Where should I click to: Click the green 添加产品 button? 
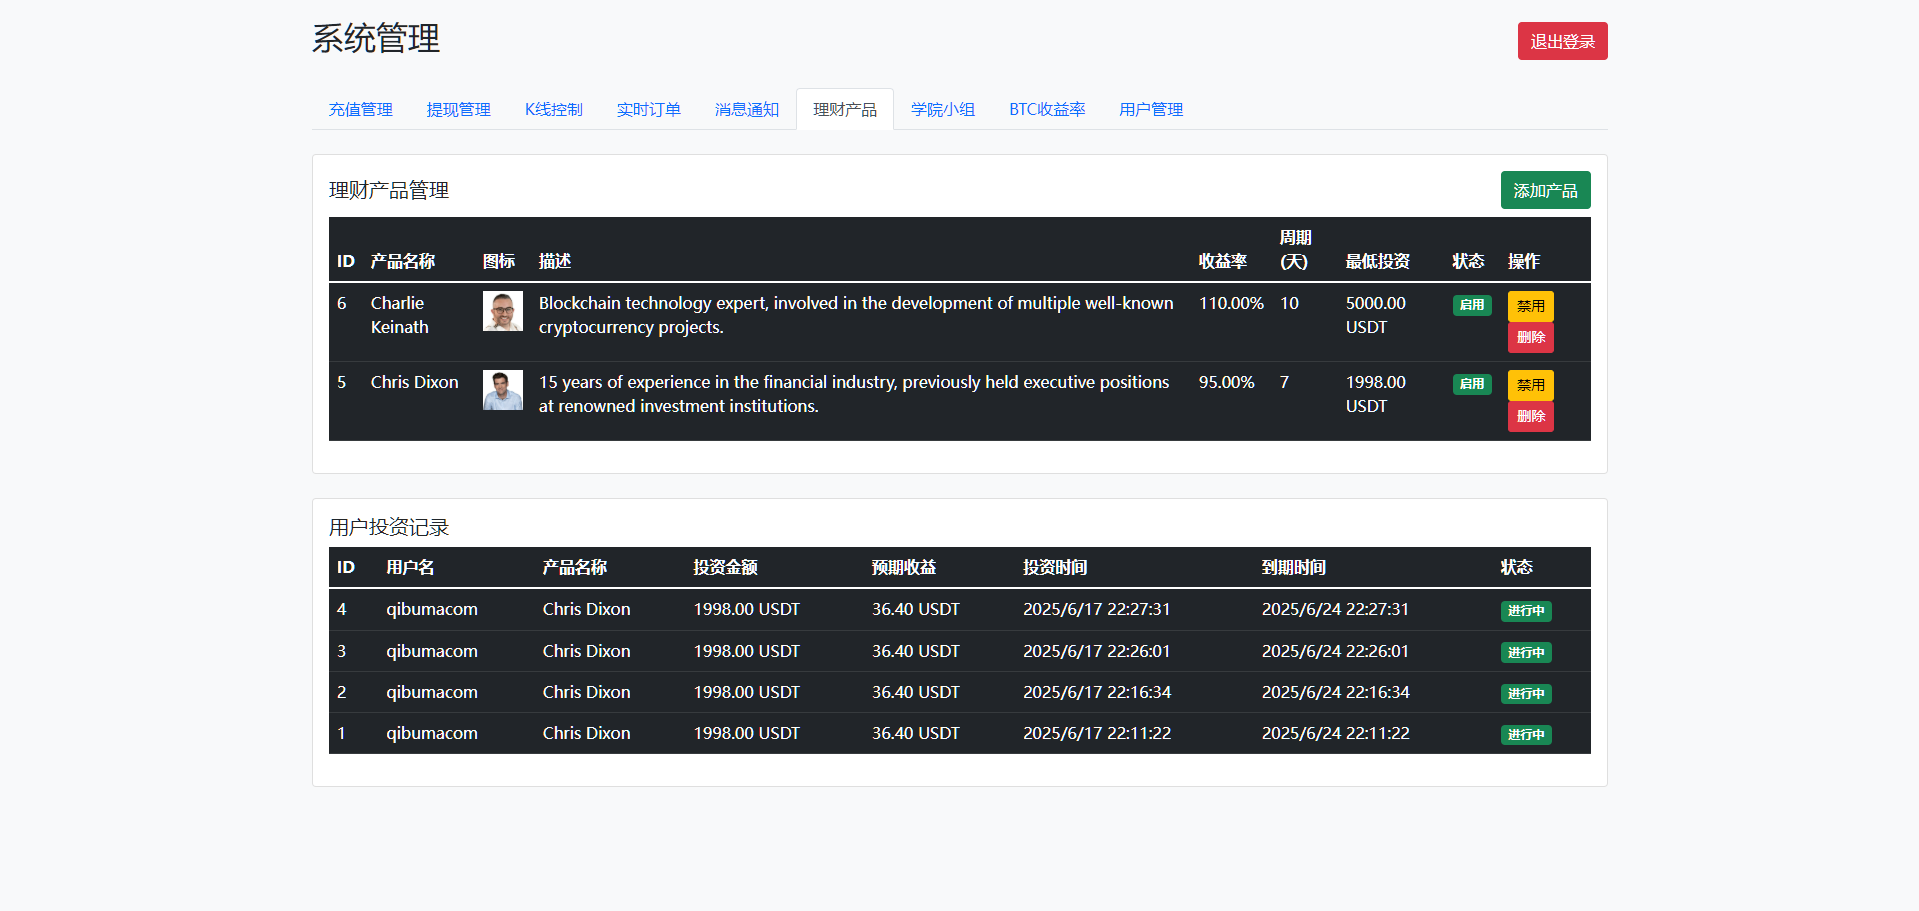coord(1544,191)
